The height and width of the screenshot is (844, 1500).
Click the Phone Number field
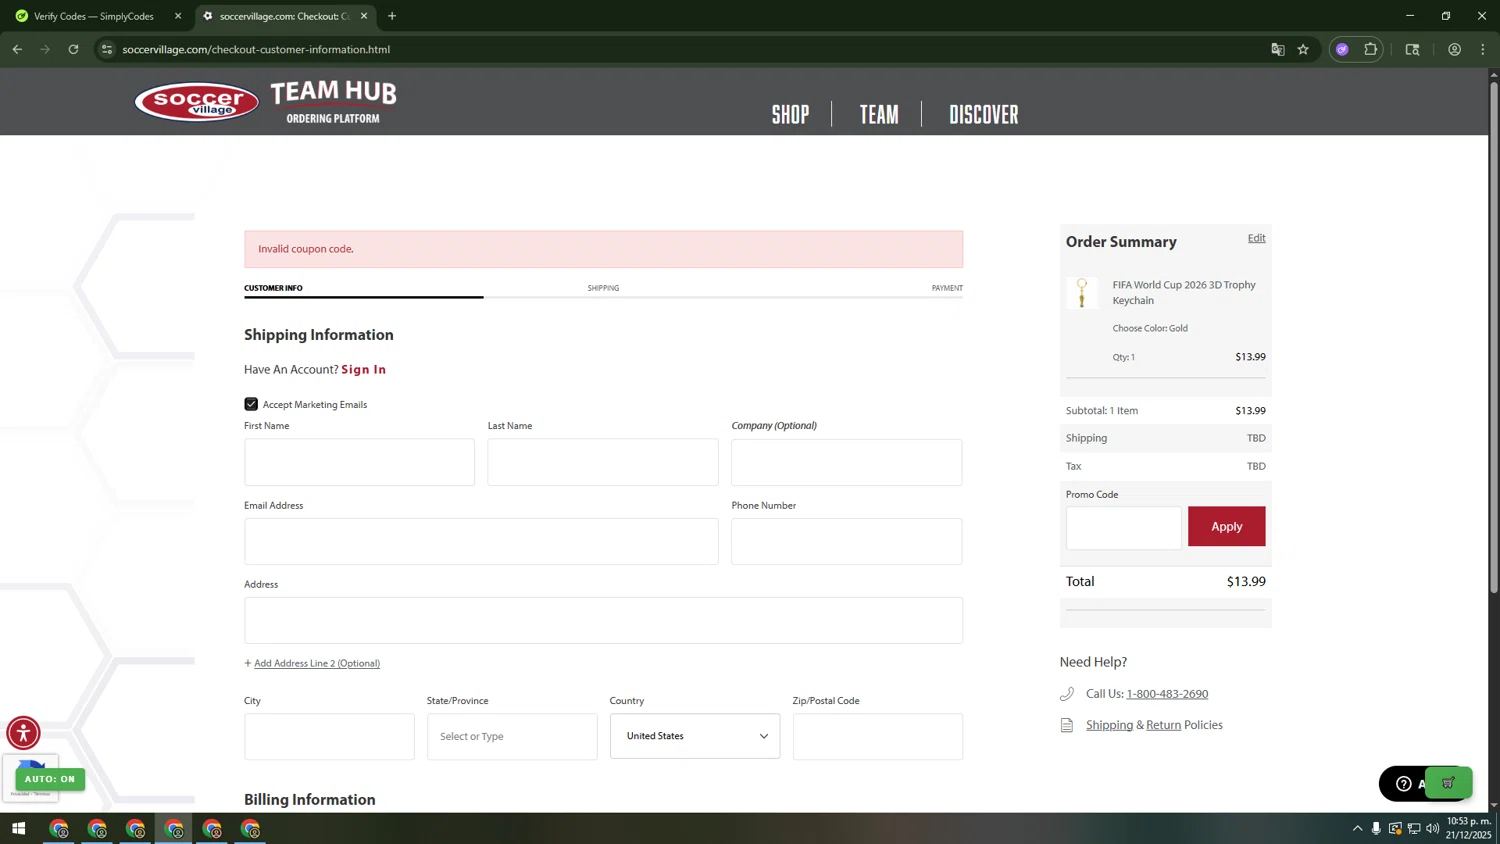coord(846,541)
